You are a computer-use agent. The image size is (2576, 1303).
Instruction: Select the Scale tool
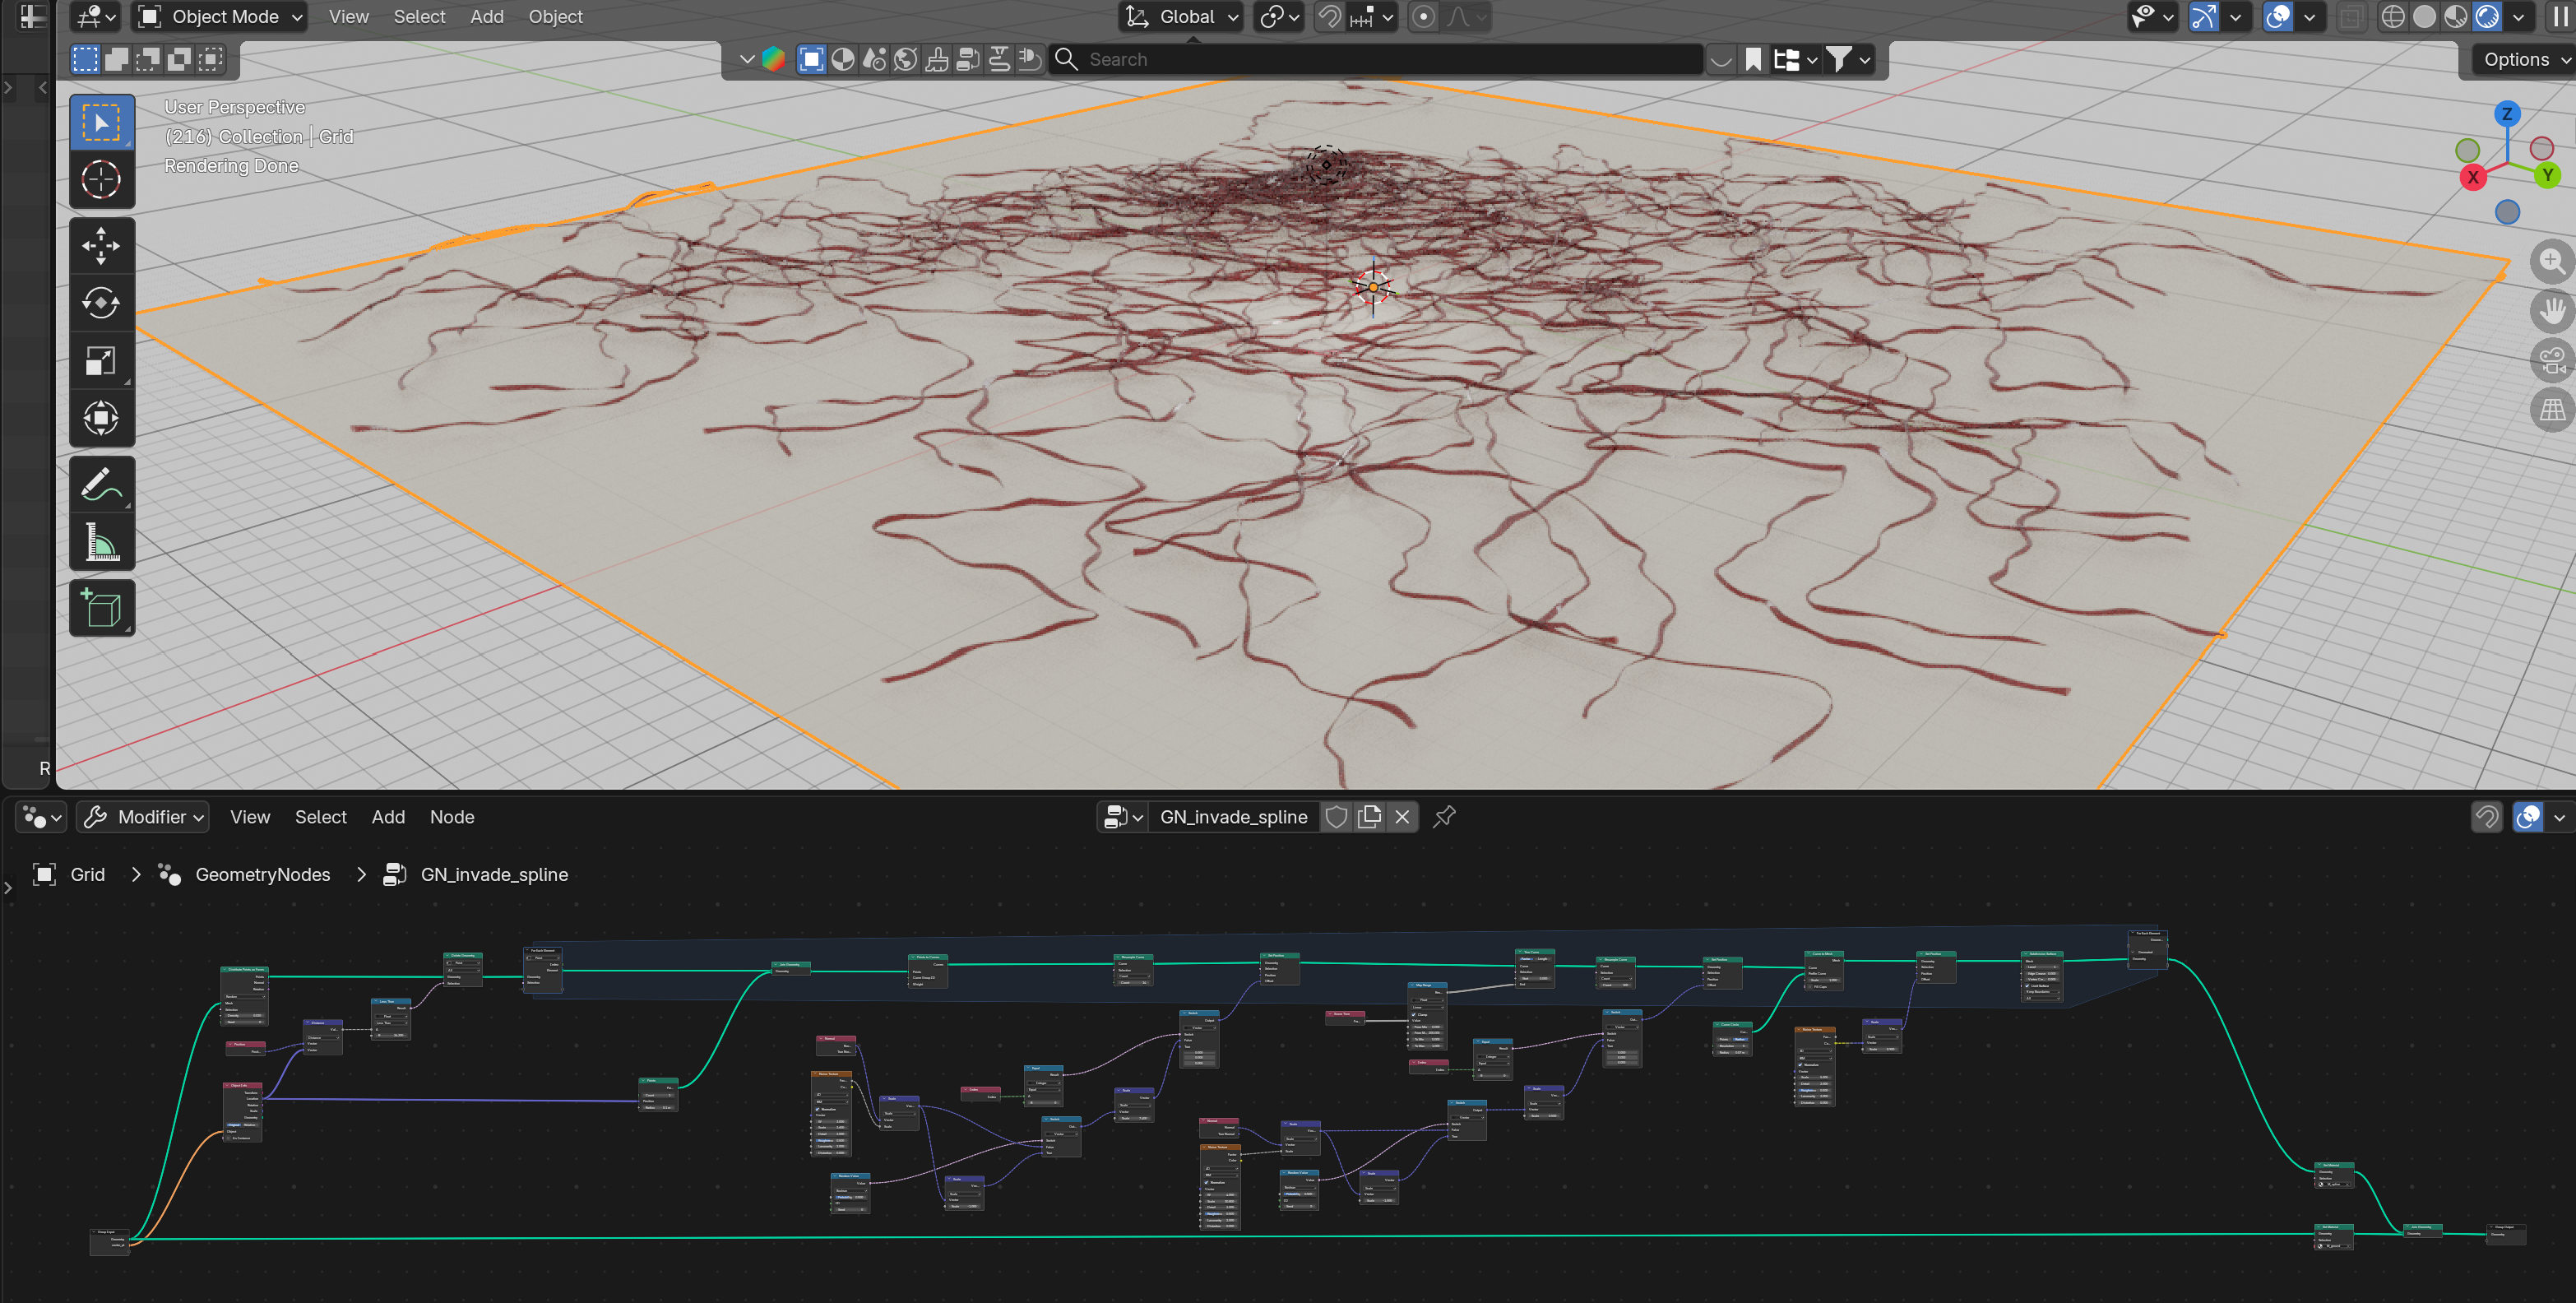pos(101,360)
